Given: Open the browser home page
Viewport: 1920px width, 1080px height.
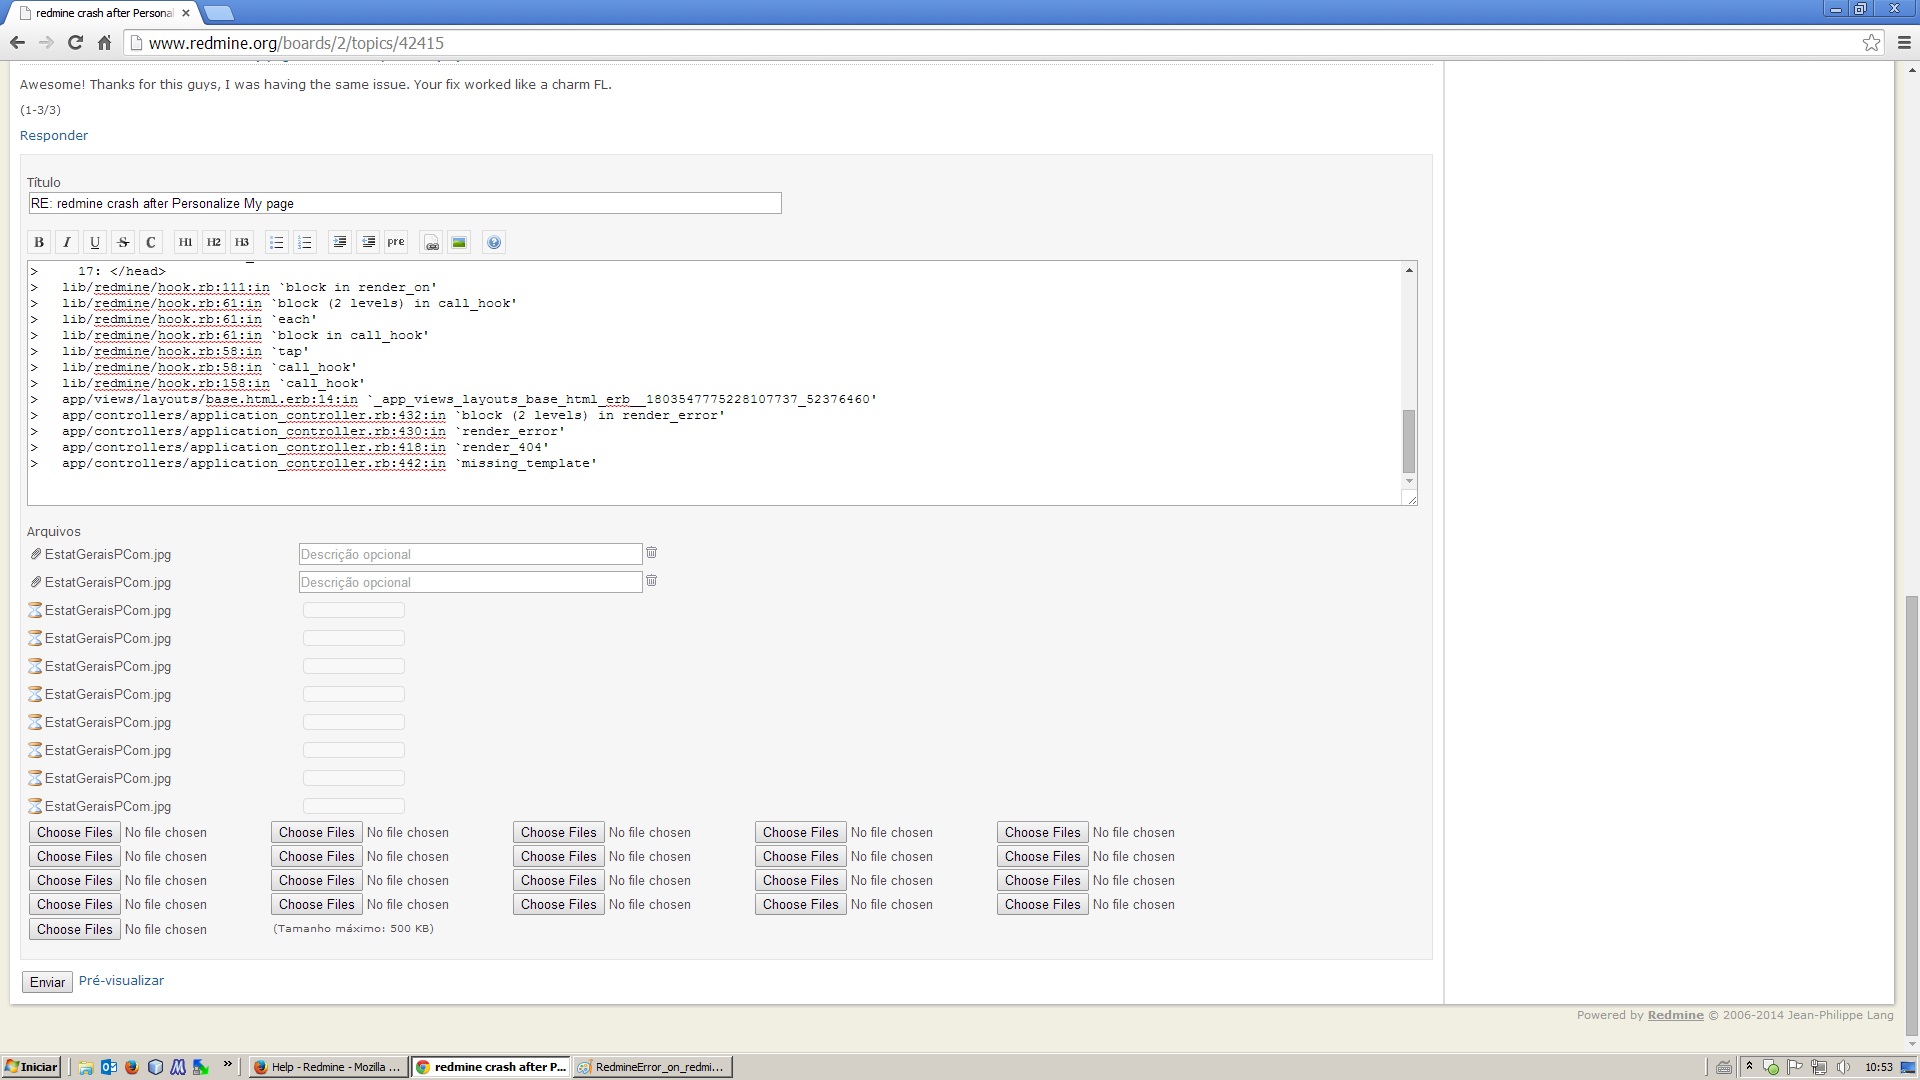Looking at the screenshot, I should coord(104,42).
